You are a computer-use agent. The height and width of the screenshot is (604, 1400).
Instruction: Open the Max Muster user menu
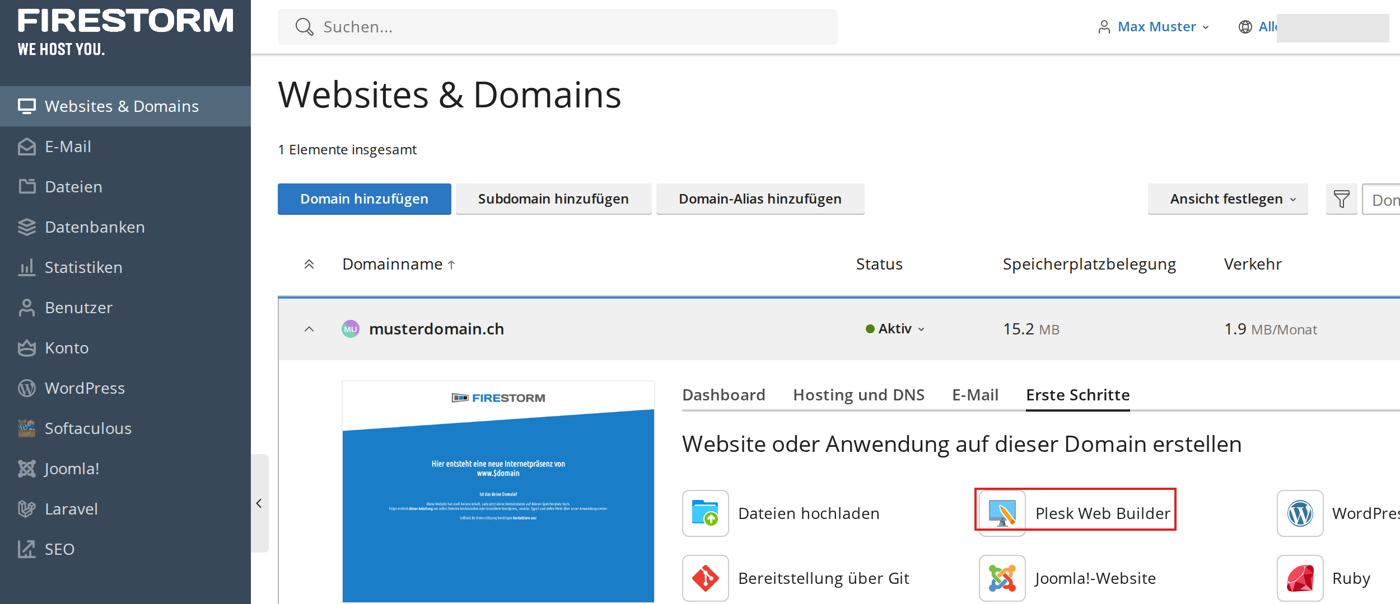(x=1153, y=27)
